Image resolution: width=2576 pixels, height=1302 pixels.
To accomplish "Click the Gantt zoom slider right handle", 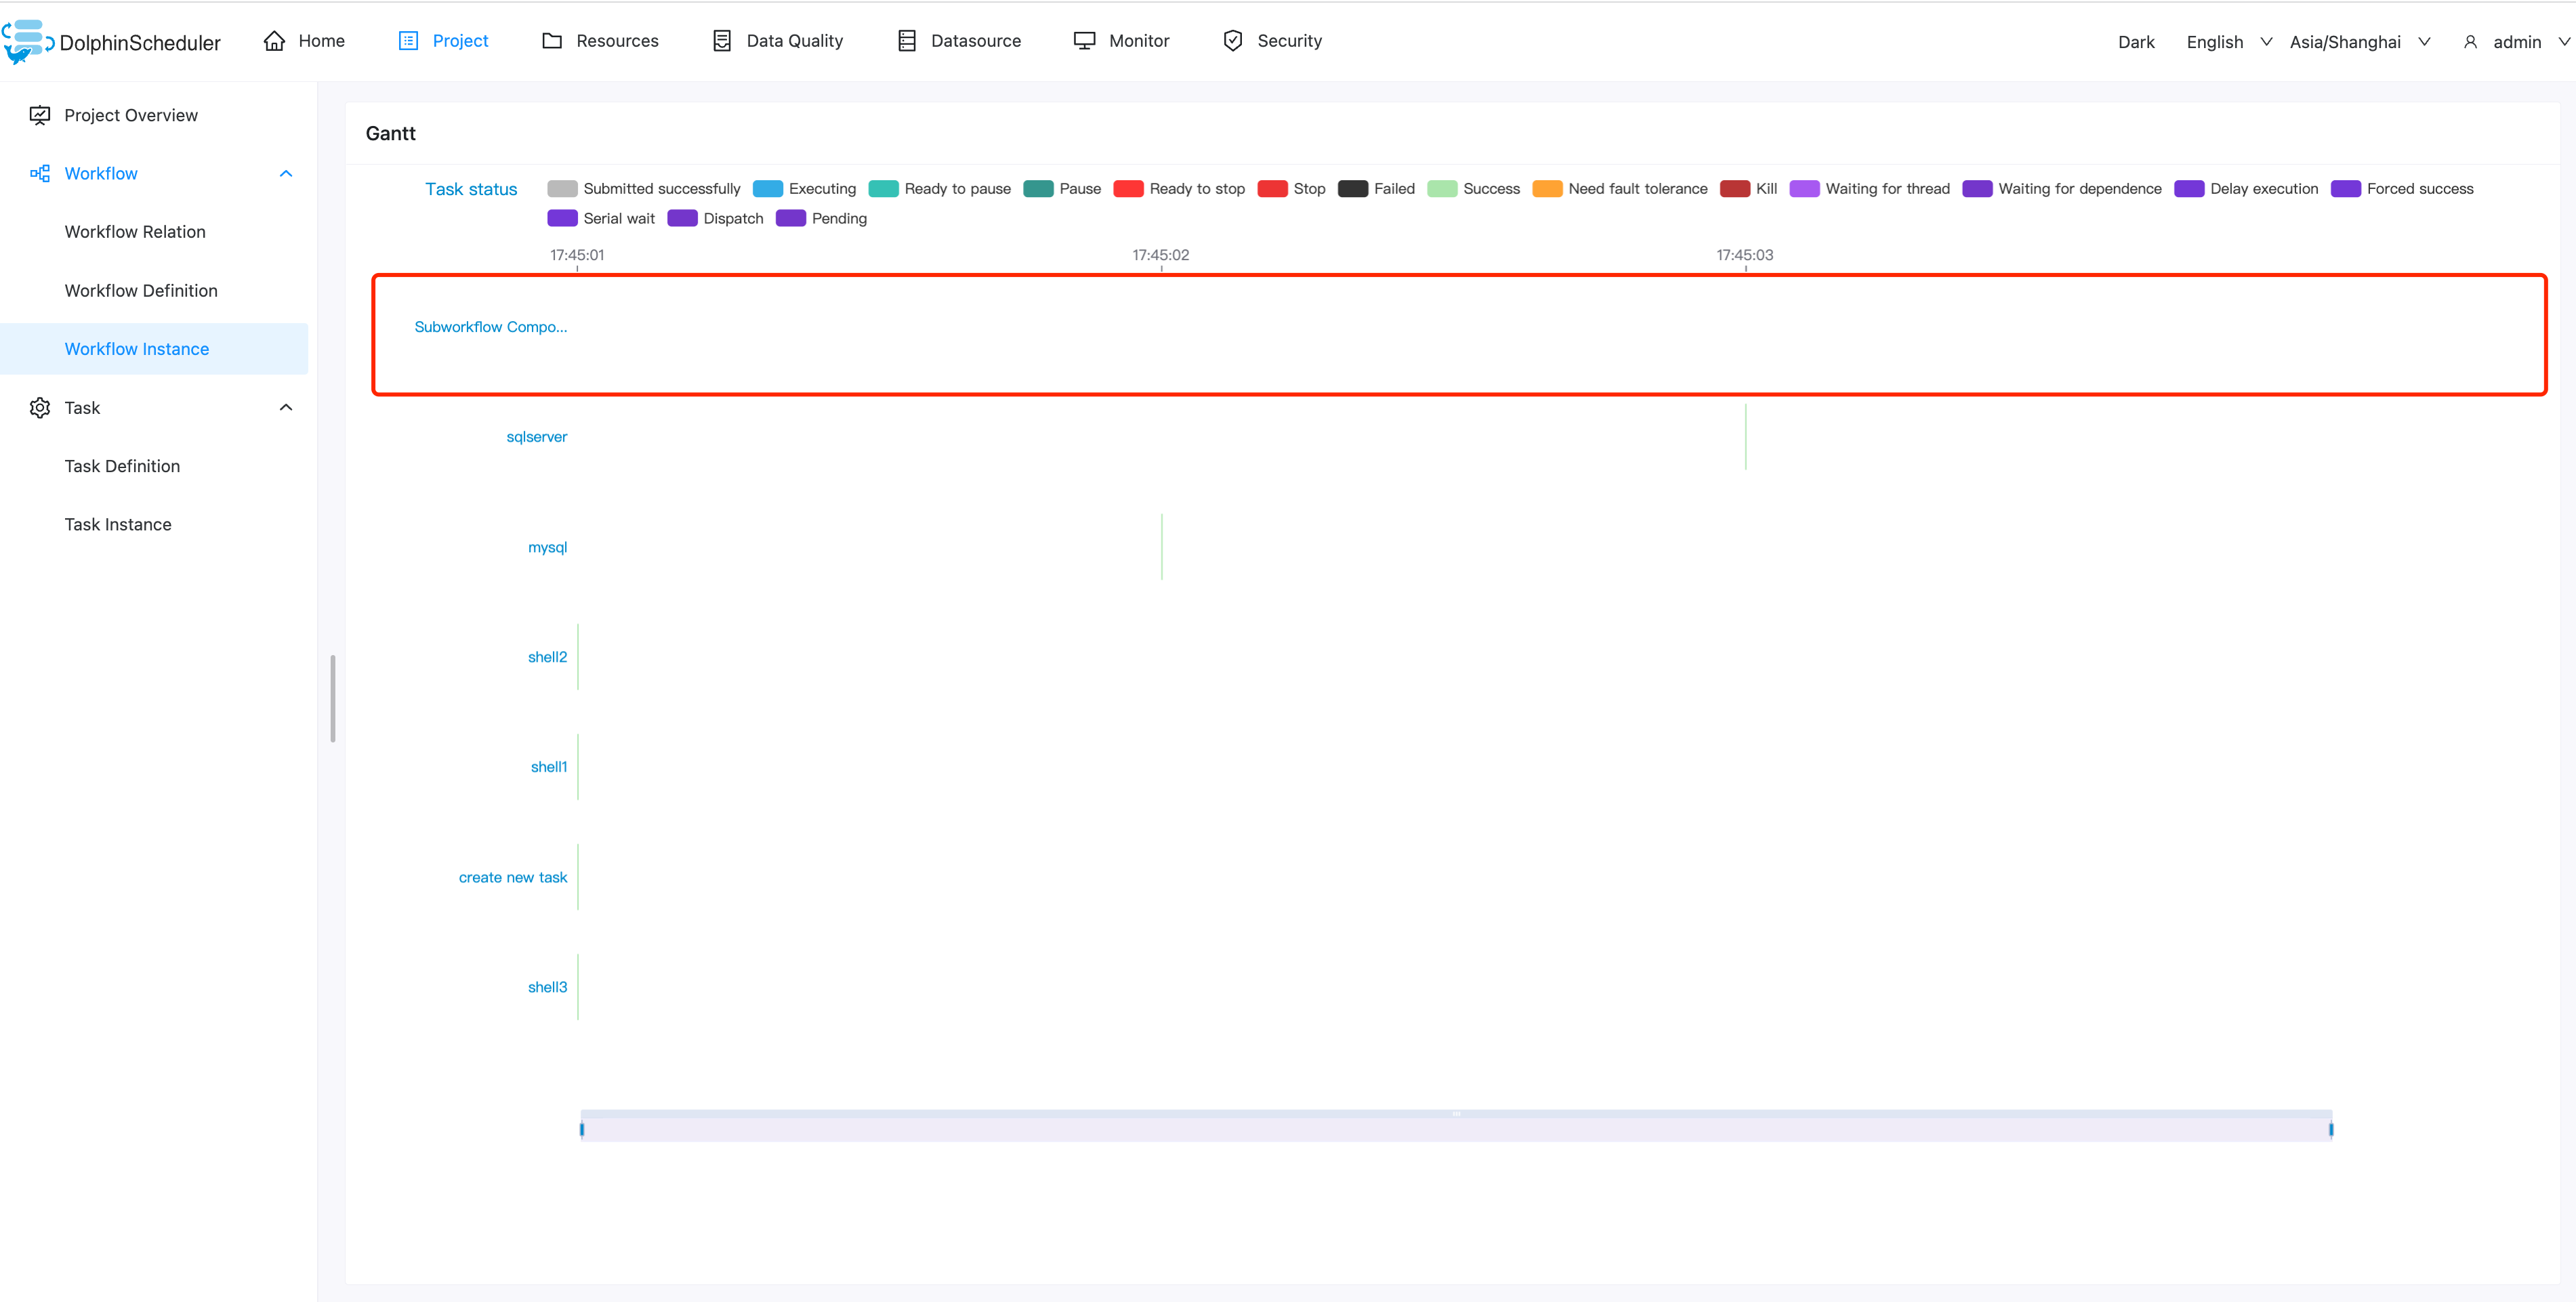I will click(2331, 1129).
